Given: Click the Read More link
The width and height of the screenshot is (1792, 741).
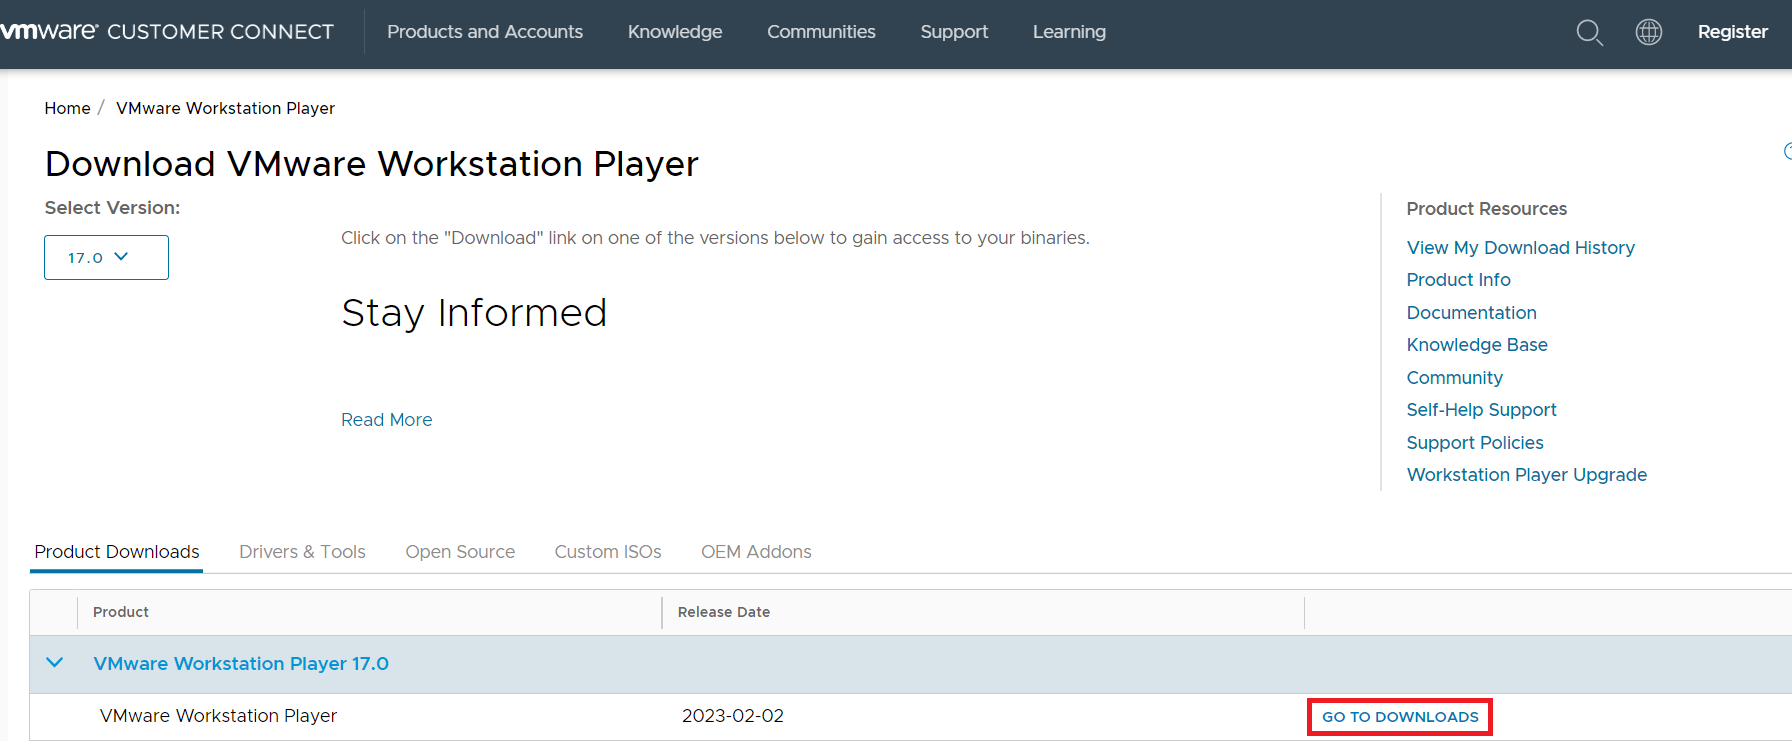Looking at the screenshot, I should (x=387, y=420).
